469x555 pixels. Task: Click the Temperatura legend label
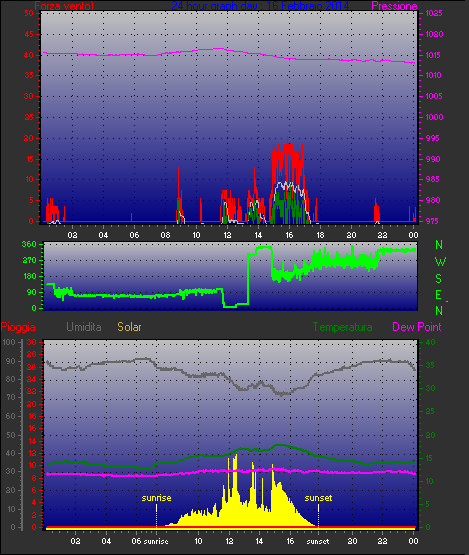click(x=342, y=327)
